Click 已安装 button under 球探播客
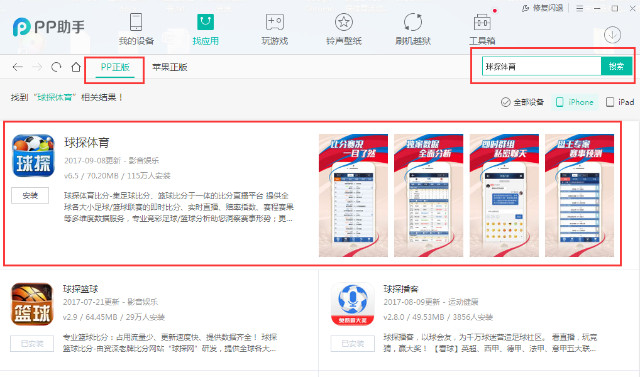Viewport: 640px width, 377px height. (x=353, y=344)
